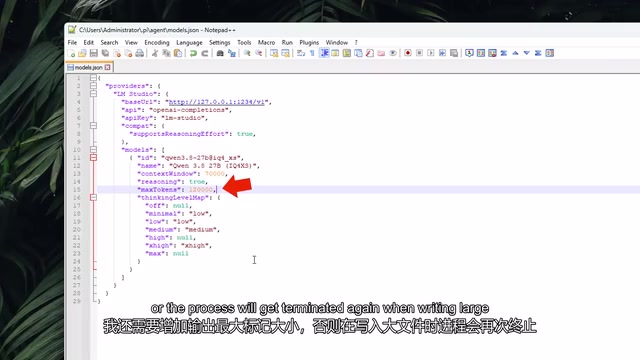This screenshot has height=360, width=640.
Task: Click the Redo toolbar icon
Action: pos(204,53)
